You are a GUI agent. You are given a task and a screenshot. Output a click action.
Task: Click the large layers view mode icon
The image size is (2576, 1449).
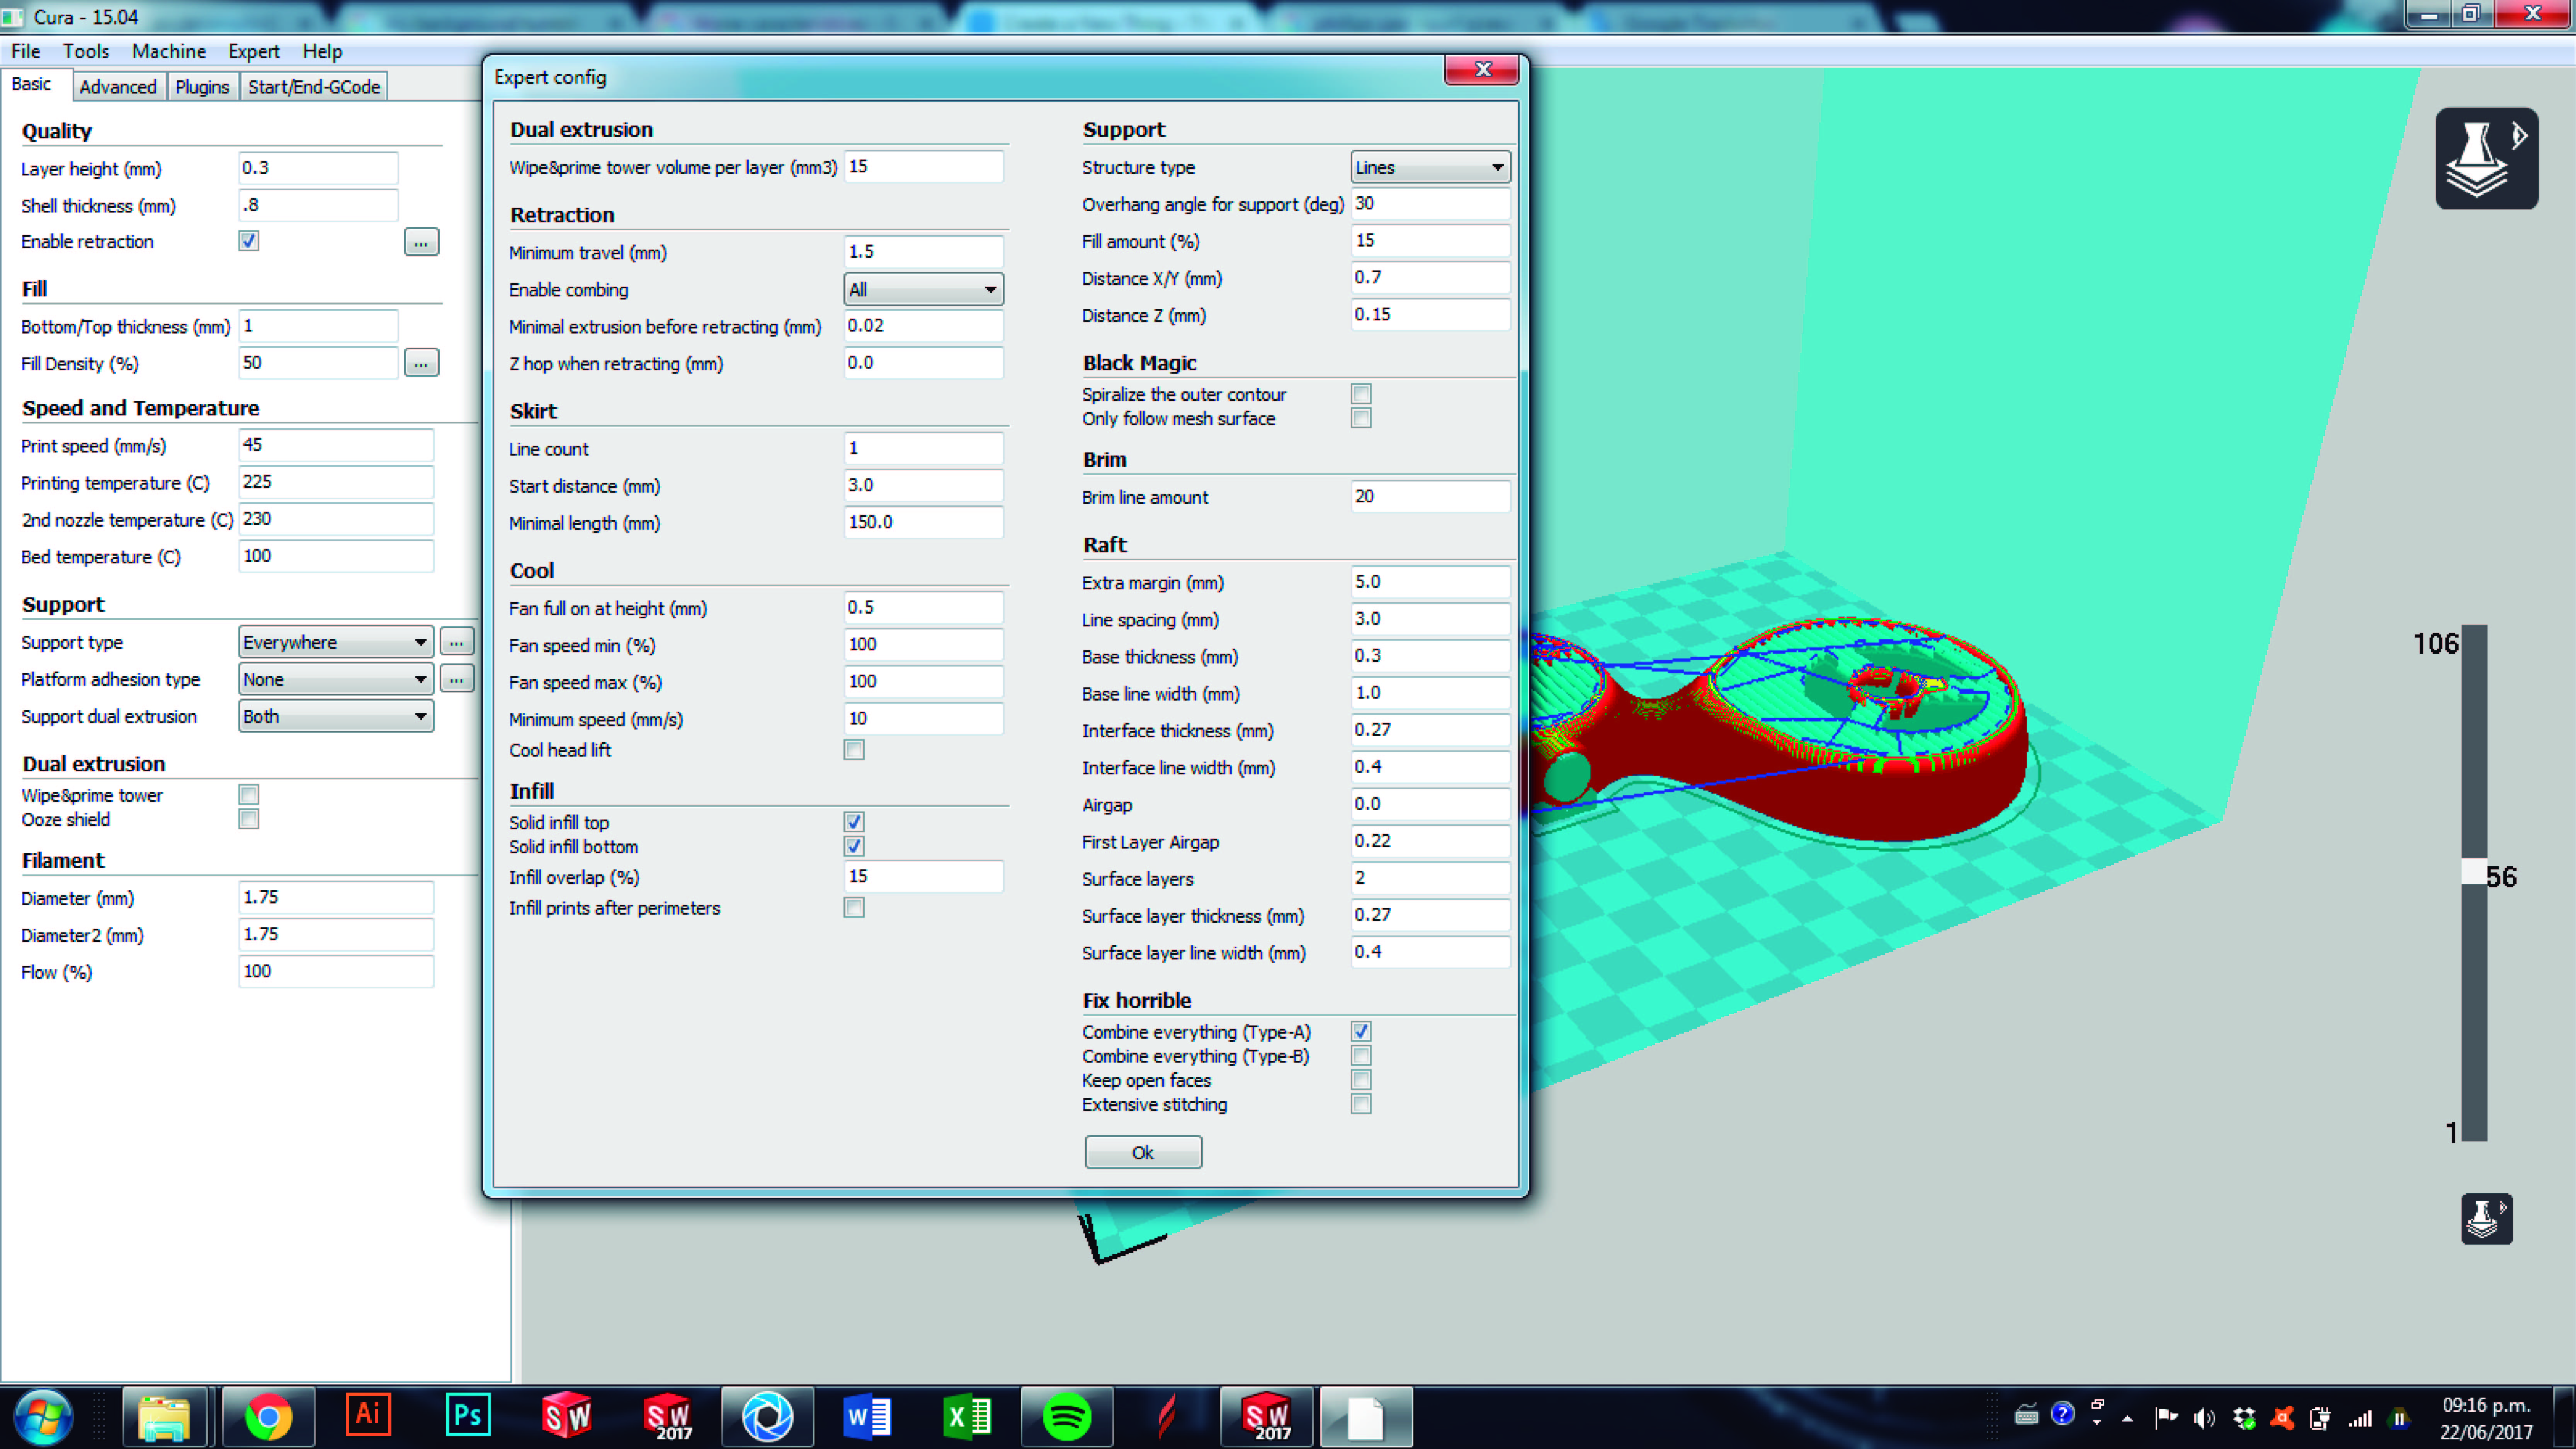point(2486,158)
